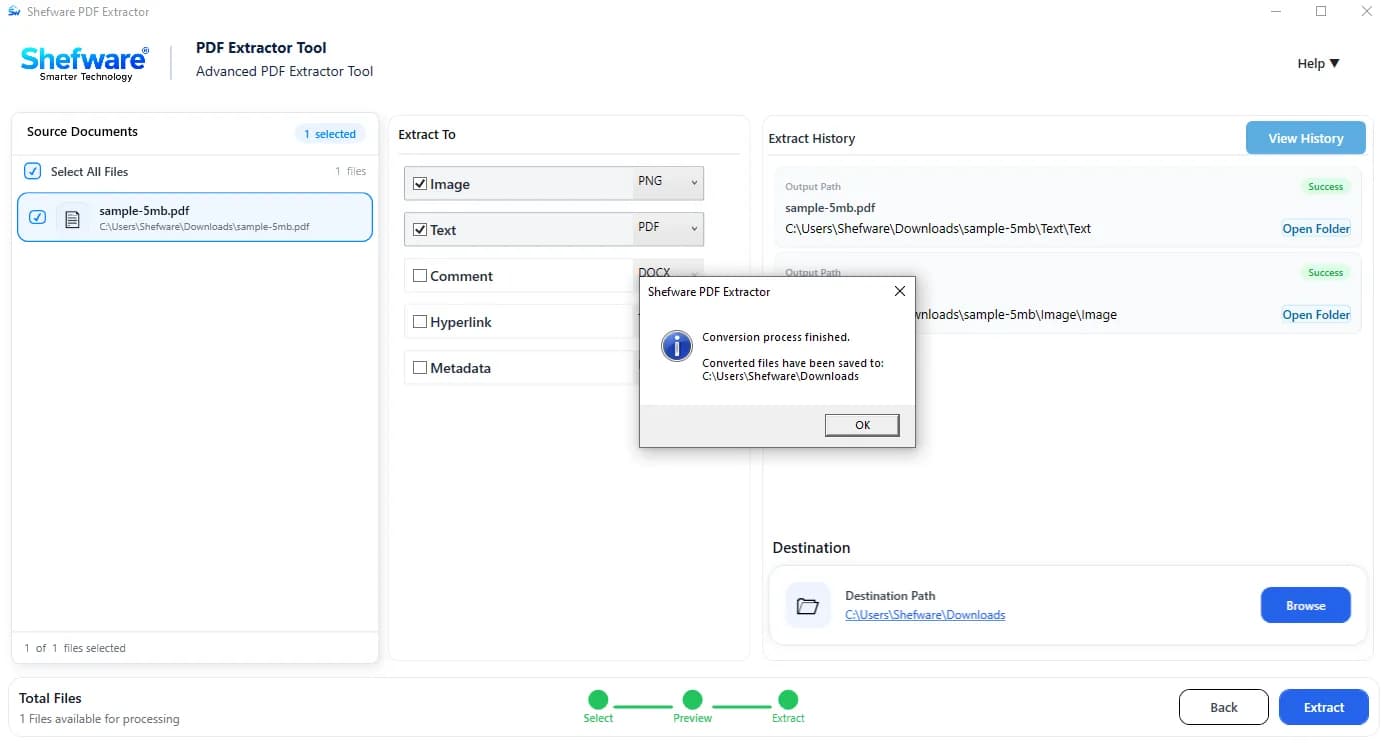Click the Source Documents heading
1387x745 pixels.
[82, 132]
